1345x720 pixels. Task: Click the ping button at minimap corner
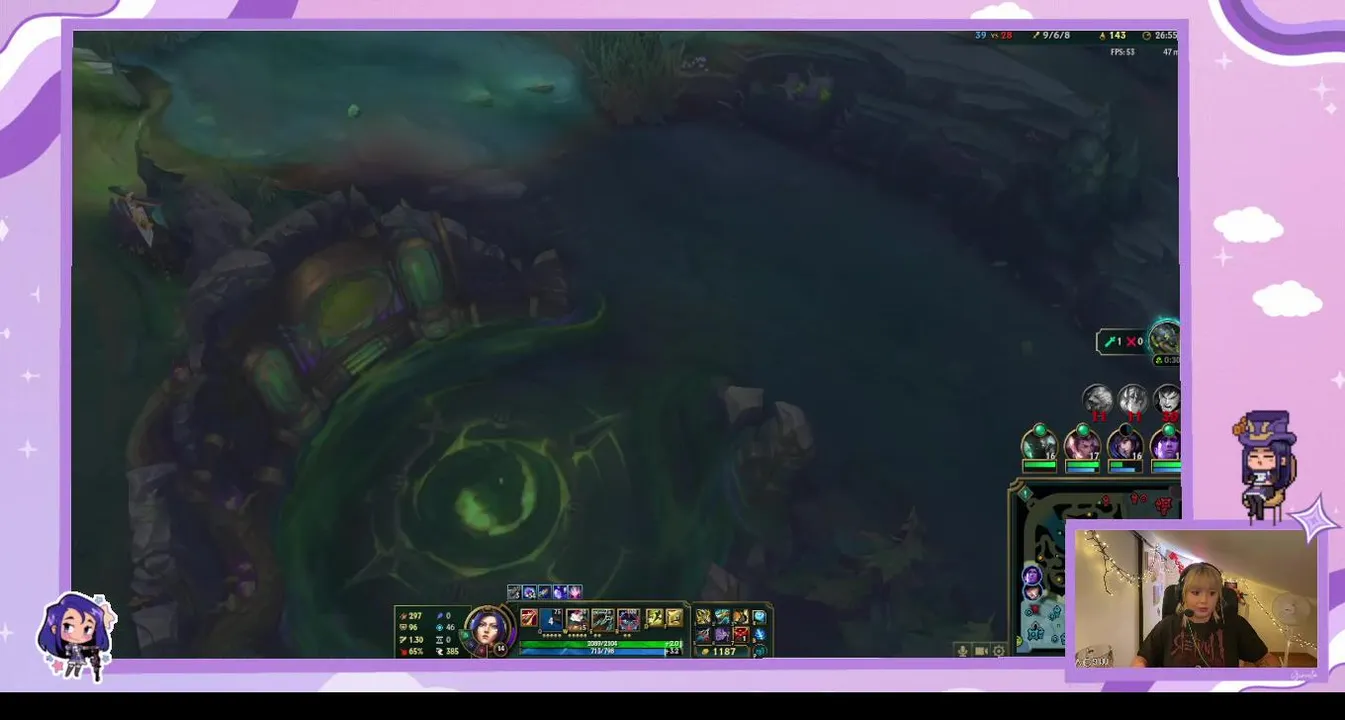point(1025,494)
